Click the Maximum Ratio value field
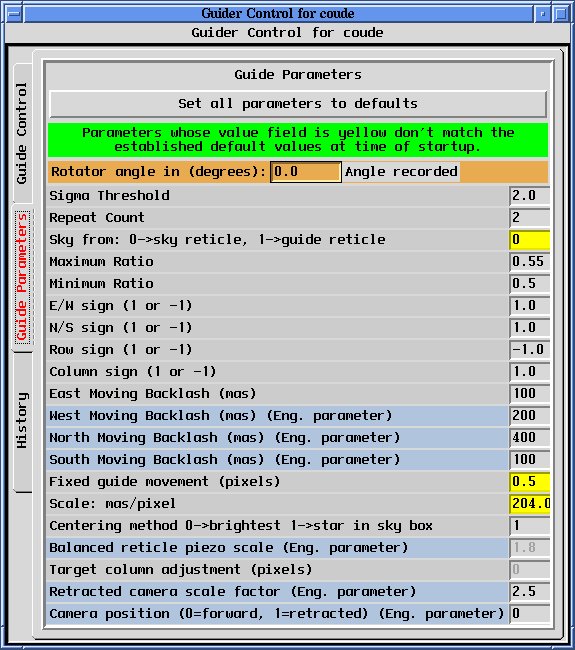Viewport: 575px width, 650px height. [x=529, y=262]
